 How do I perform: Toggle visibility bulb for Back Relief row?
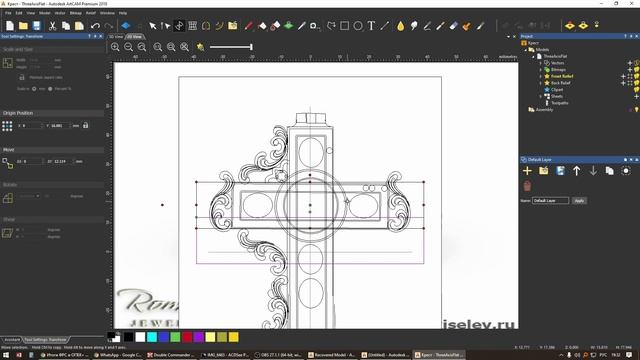636,83
